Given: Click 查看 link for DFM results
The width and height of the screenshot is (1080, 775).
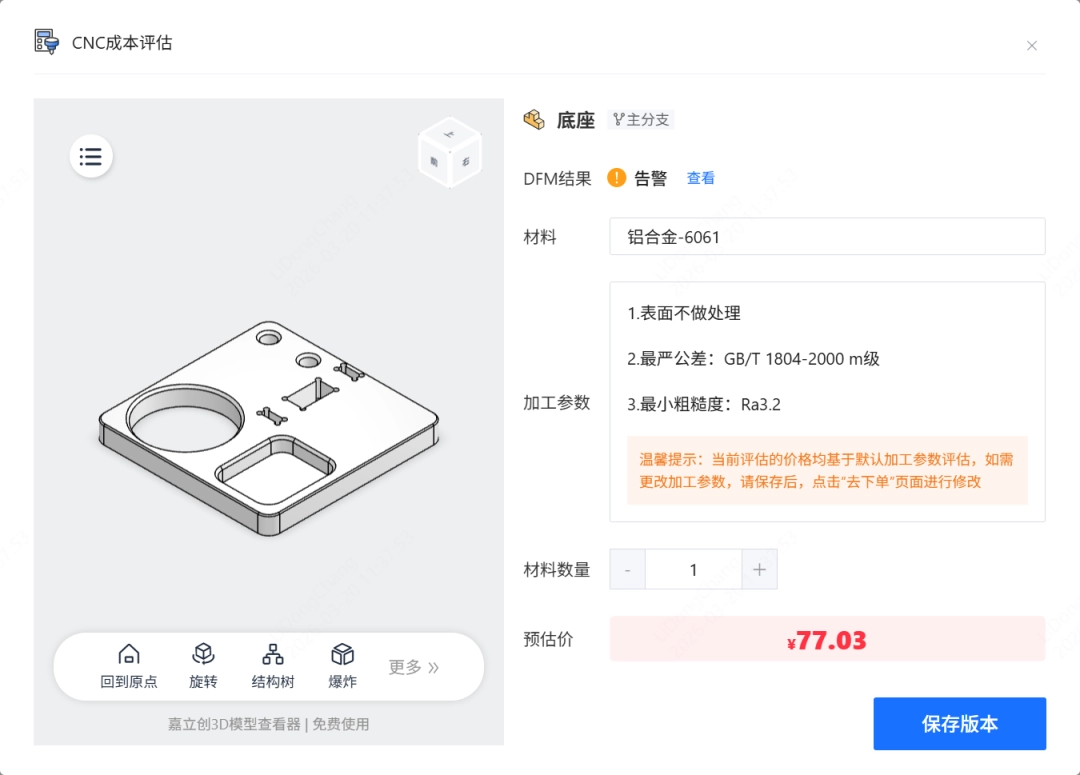Looking at the screenshot, I should [700, 178].
